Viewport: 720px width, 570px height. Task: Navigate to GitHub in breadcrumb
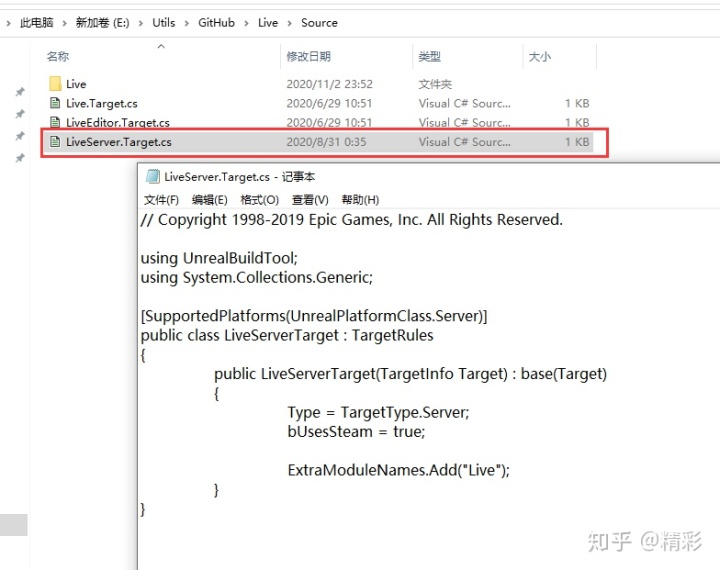click(216, 23)
